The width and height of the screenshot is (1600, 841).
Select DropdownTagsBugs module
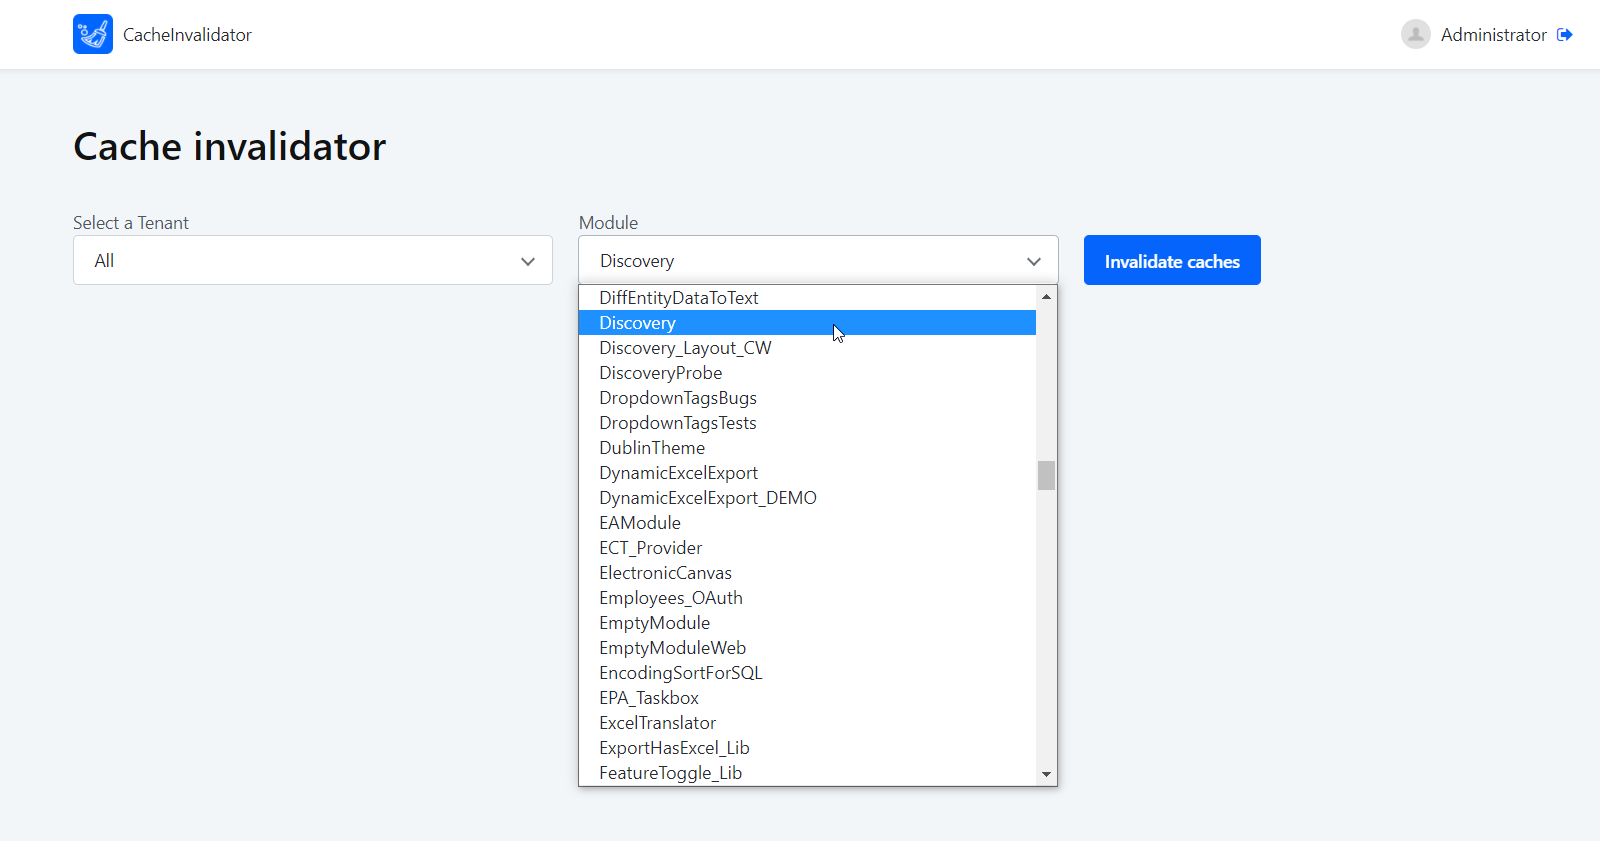tap(807, 398)
